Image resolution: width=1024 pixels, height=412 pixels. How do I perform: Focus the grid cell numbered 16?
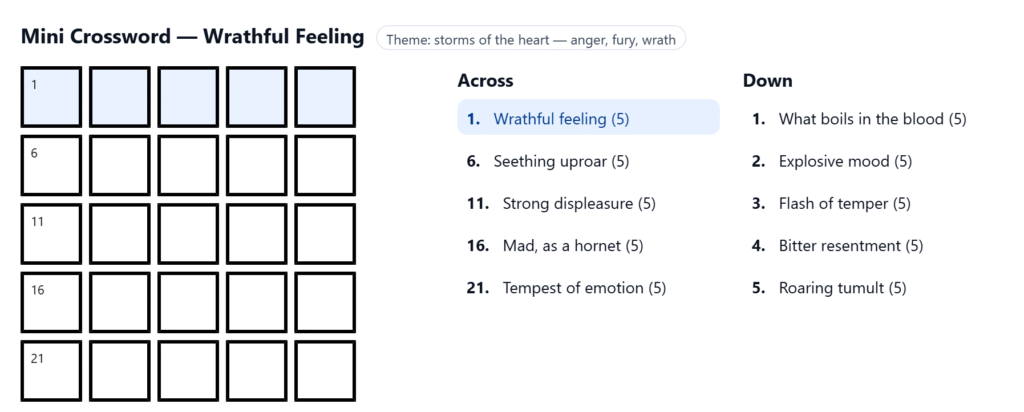[x=52, y=302]
